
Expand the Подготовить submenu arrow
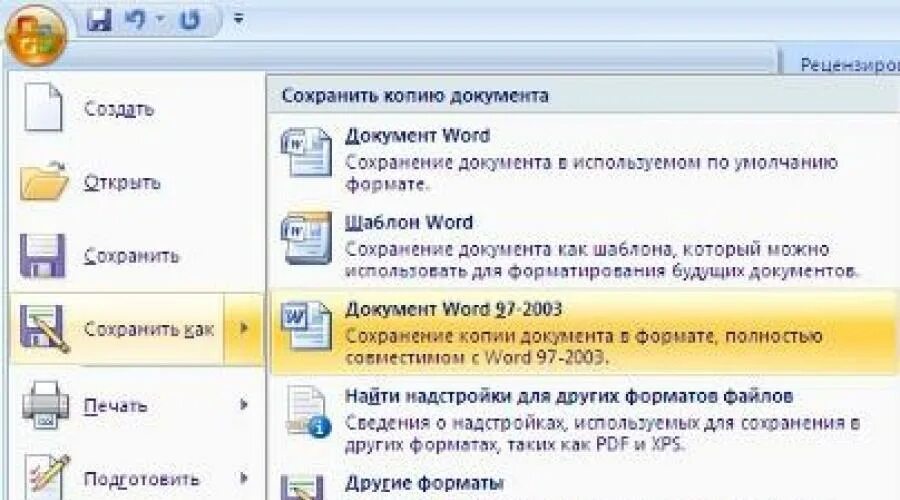pyautogui.click(x=244, y=478)
